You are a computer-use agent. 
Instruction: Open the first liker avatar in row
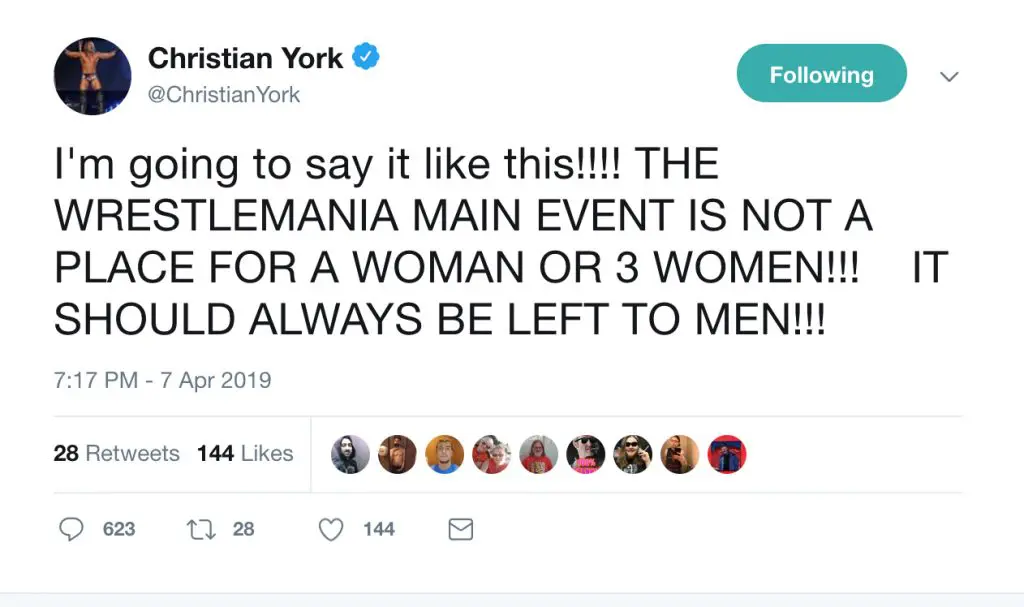tap(350, 454)
